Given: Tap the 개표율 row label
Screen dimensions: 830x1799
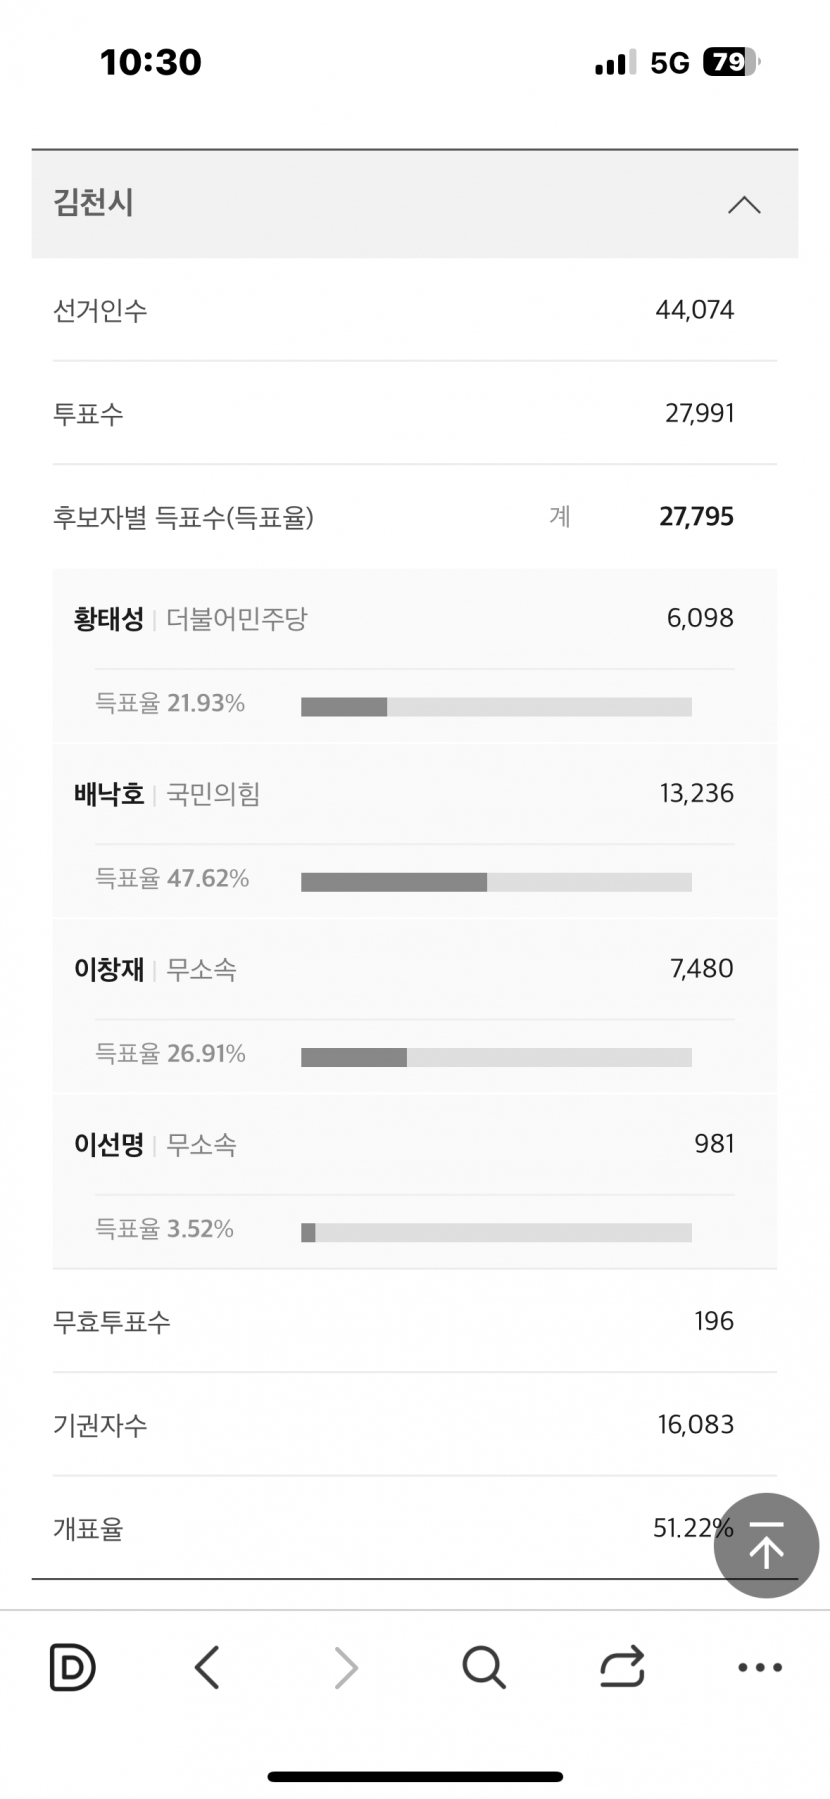Looking at the screenshot, I should pyautogui.click(x=88, y=1529).
